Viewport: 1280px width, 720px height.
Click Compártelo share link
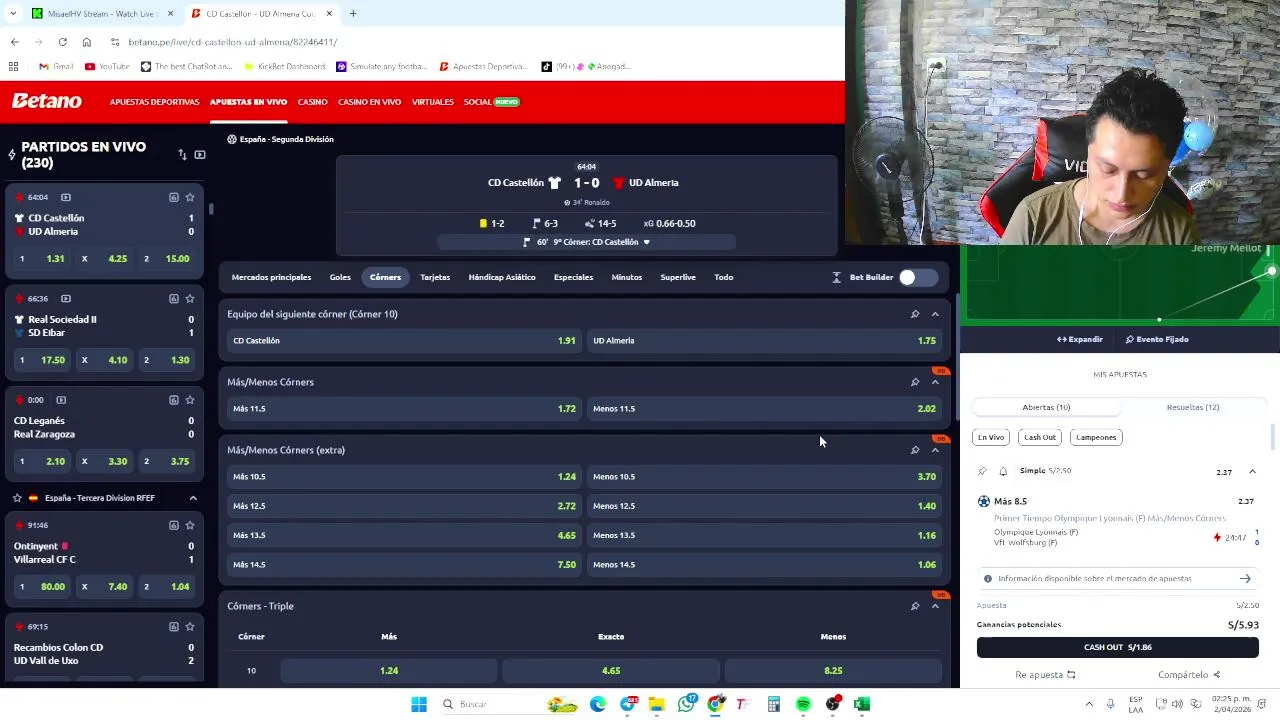[1189, 675]
